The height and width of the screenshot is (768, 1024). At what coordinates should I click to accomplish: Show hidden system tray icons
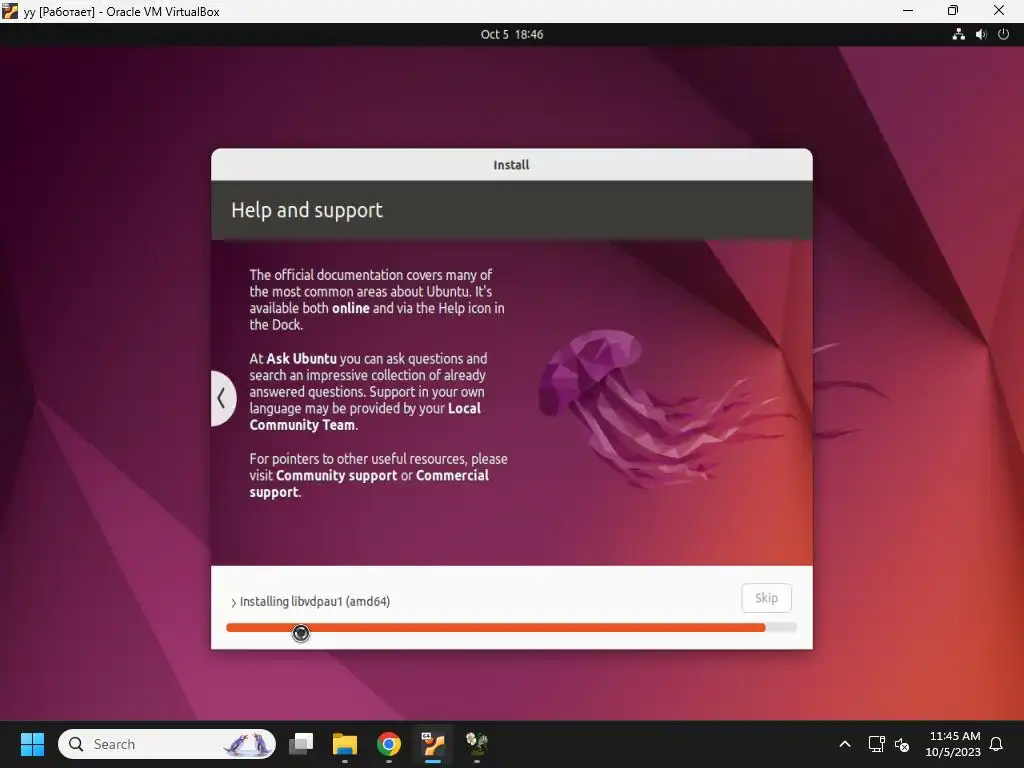(x=844, y=744)
